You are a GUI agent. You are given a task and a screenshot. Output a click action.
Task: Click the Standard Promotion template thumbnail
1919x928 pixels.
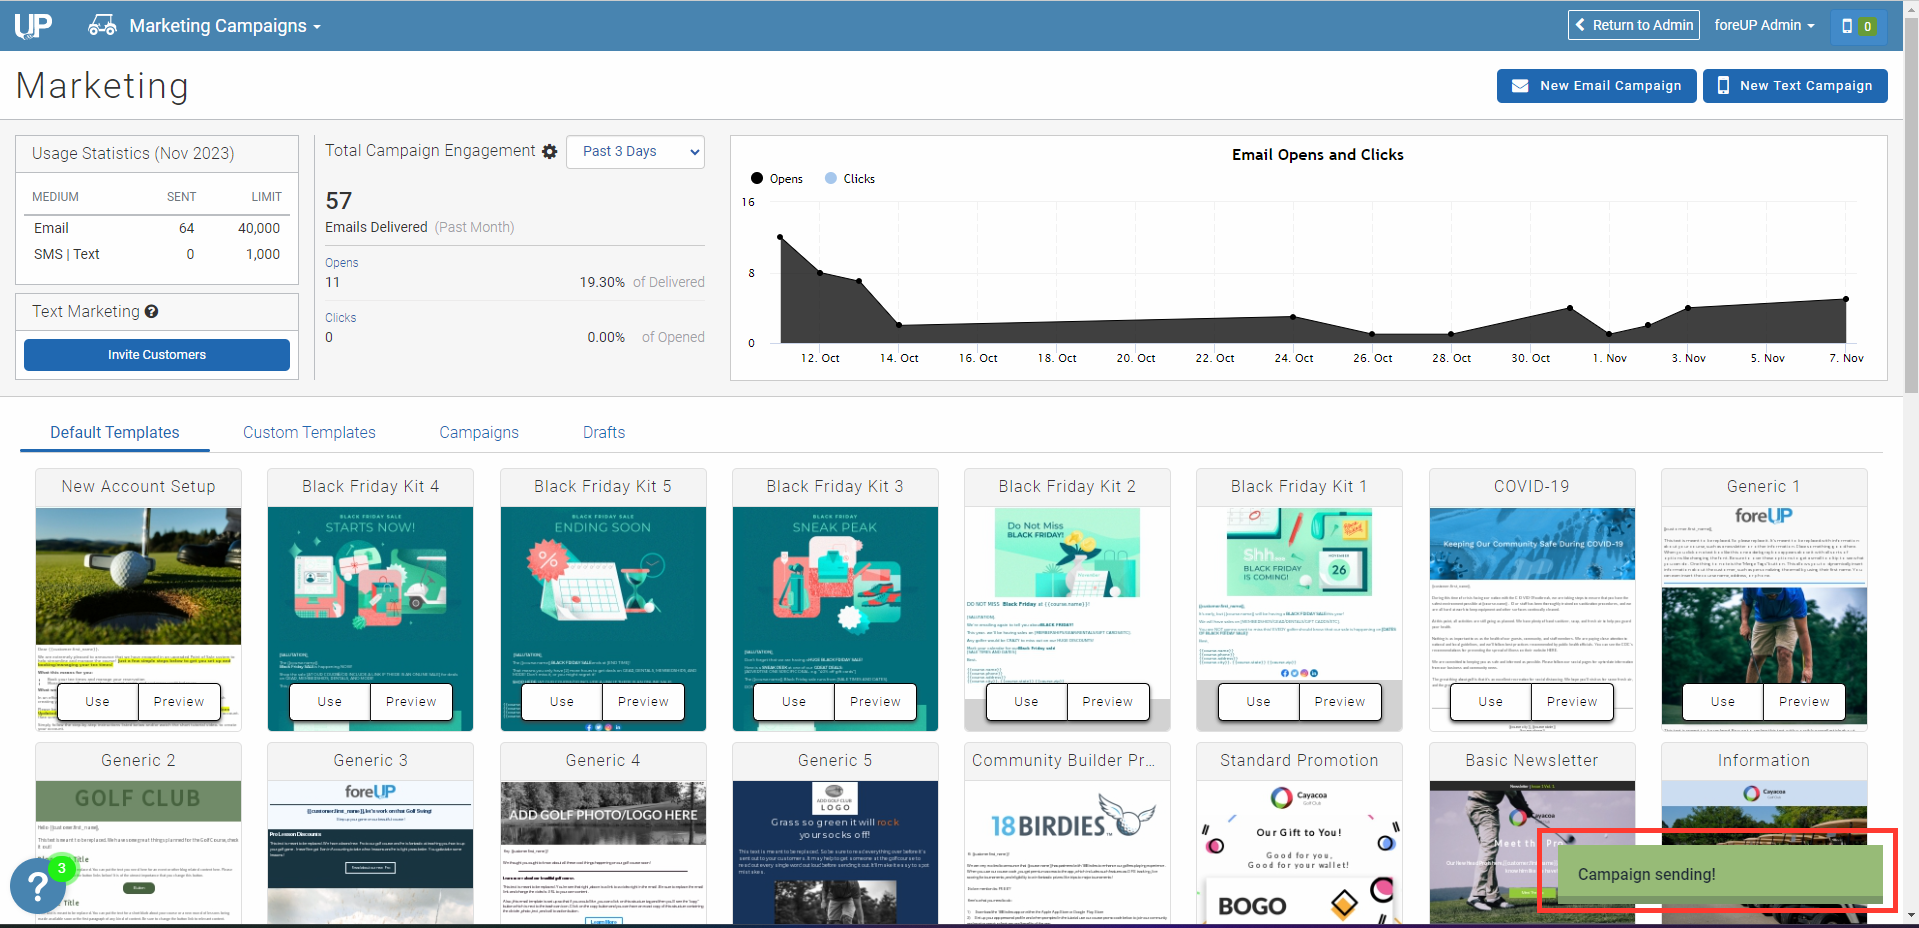tap(1299, 852)
